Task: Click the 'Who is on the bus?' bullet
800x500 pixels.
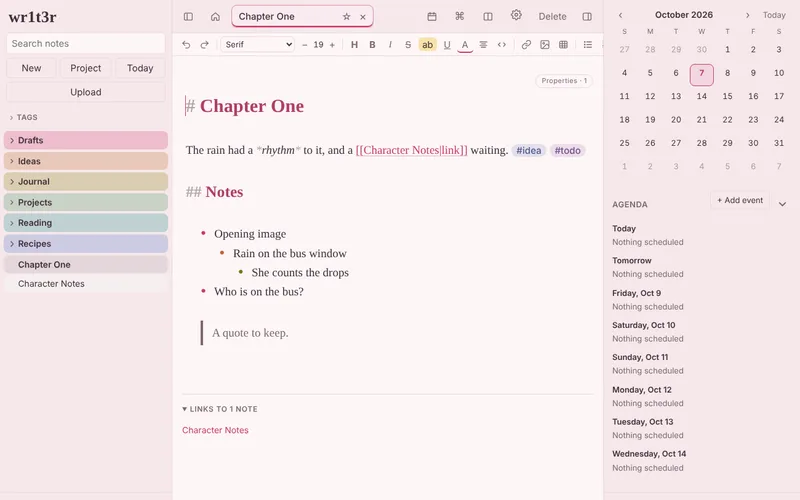Action: click(x=259, y=292)
